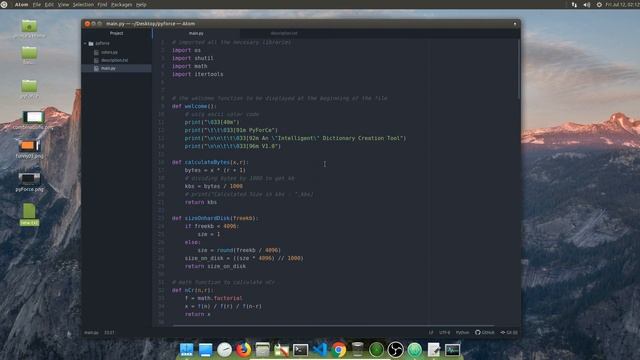
Task: Open description.txt in the project tree
Action: [115, 60]
